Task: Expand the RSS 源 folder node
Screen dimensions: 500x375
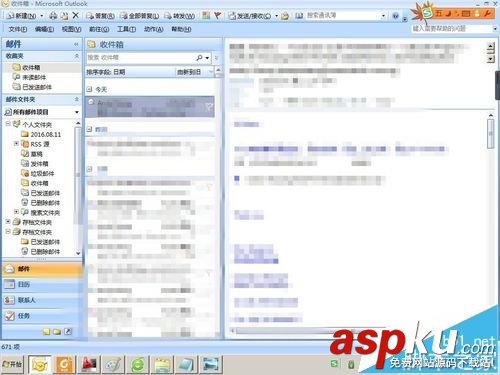Action: tap(16, 144)
